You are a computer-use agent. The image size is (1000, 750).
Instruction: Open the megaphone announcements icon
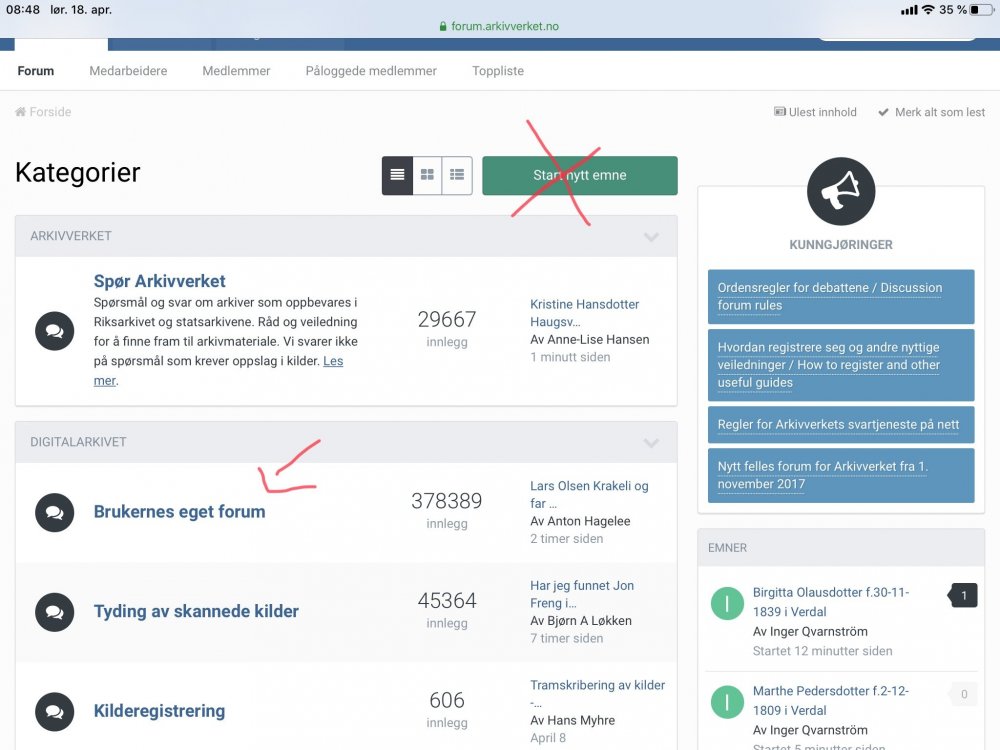[x=841, y=191]
